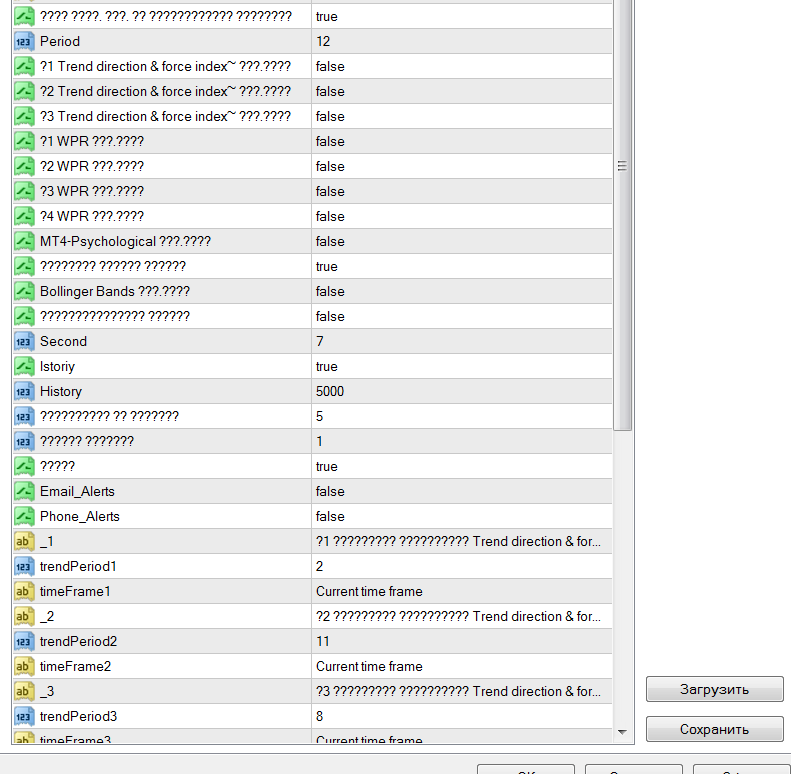Click the boolean icon beside ?1 WPR
The height and width of the screenshot is (774, 791).
pos(24,141)
